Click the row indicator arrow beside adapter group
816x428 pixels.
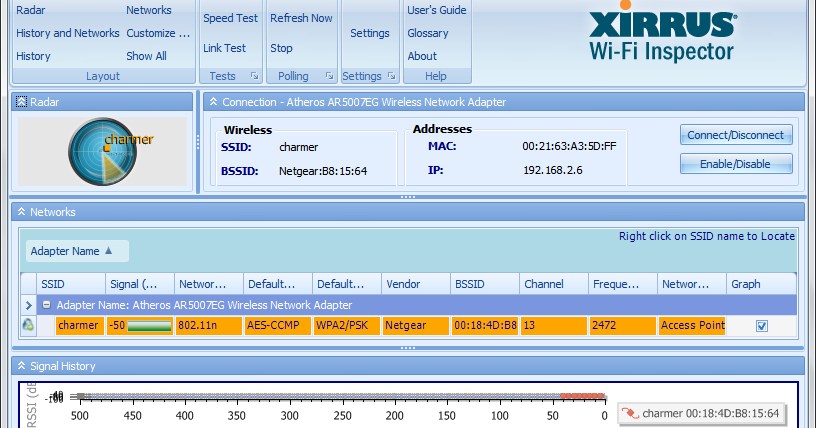tap(29, 306)
